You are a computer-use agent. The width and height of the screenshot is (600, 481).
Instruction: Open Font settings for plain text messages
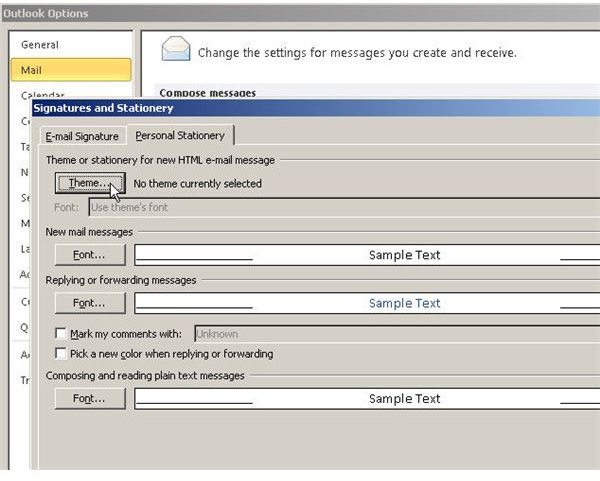[x=90, y=399]
